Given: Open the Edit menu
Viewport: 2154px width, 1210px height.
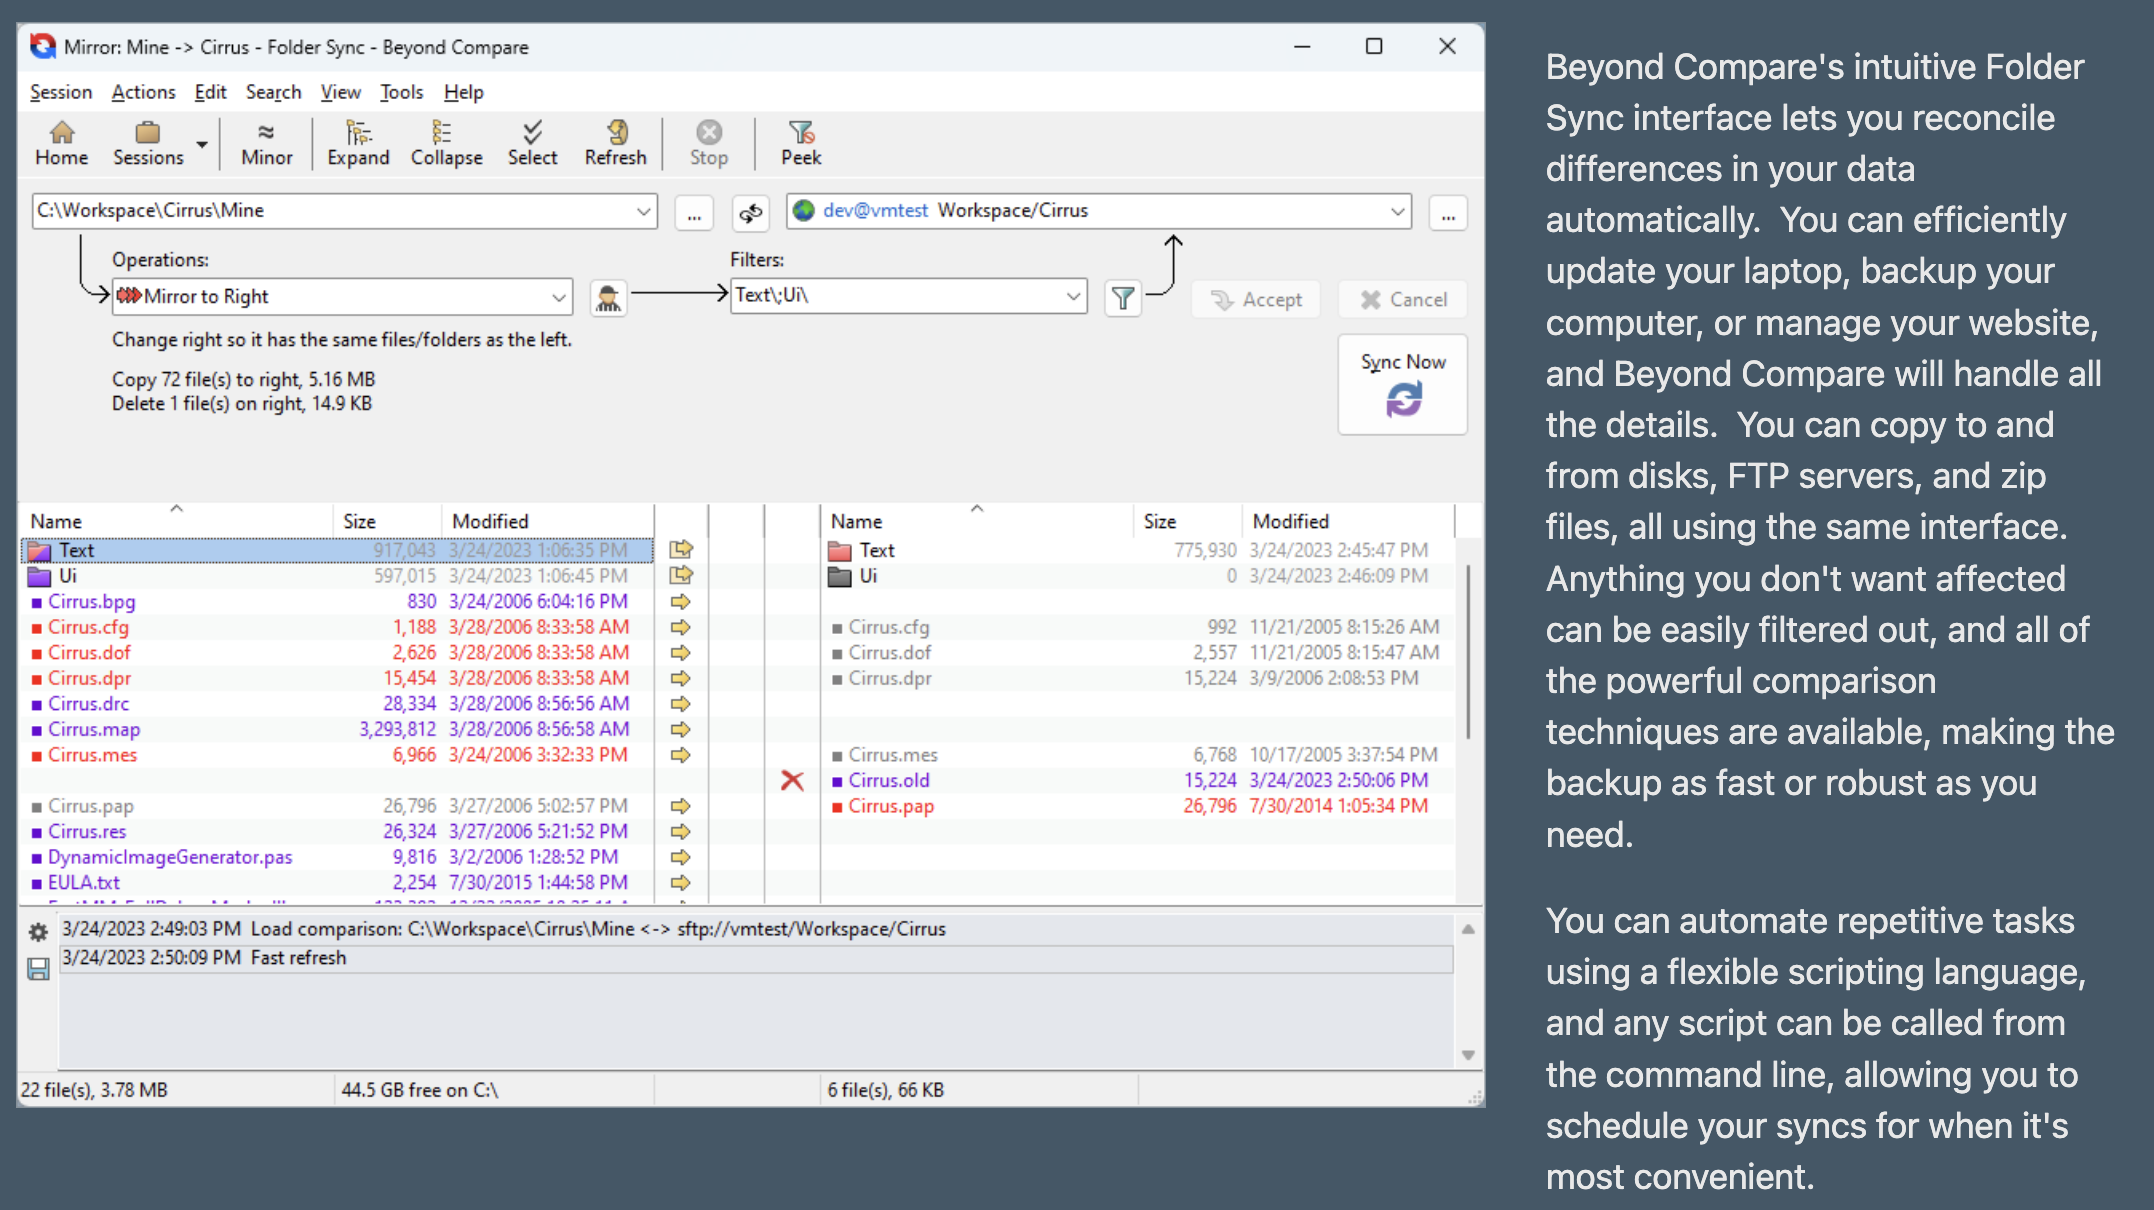Looking at the screenshot, I should pyautogui.click(x=210, y=92).
